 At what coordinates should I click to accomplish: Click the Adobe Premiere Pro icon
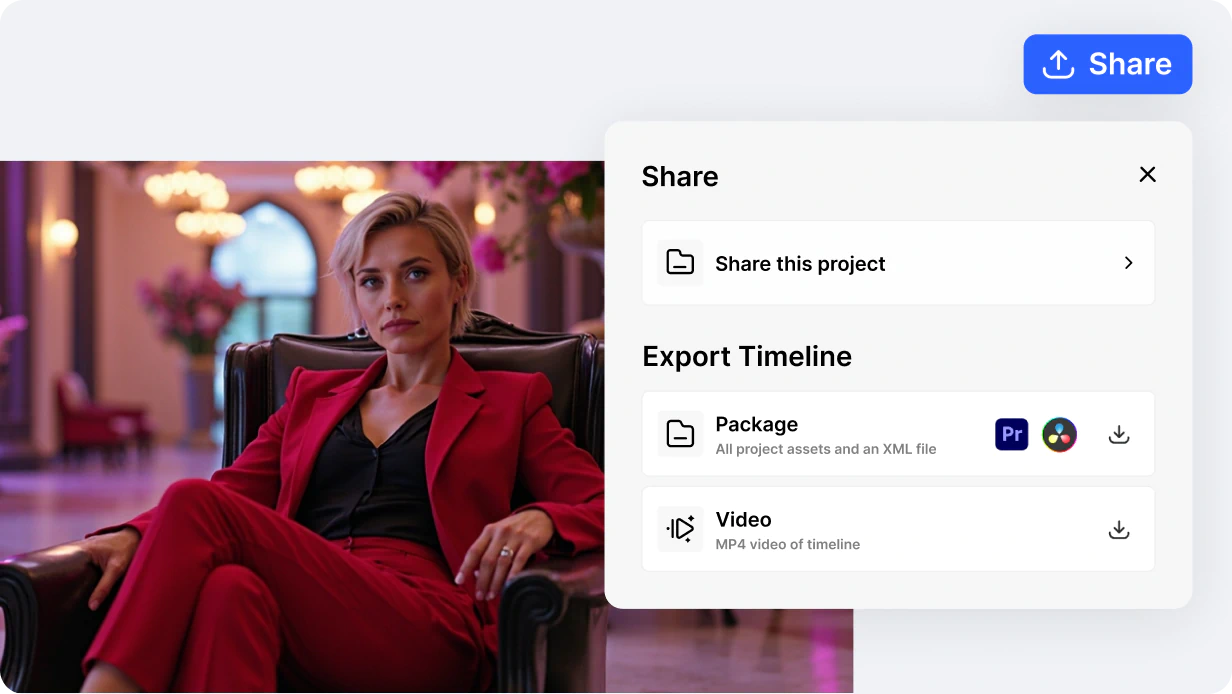point(1012,434)
